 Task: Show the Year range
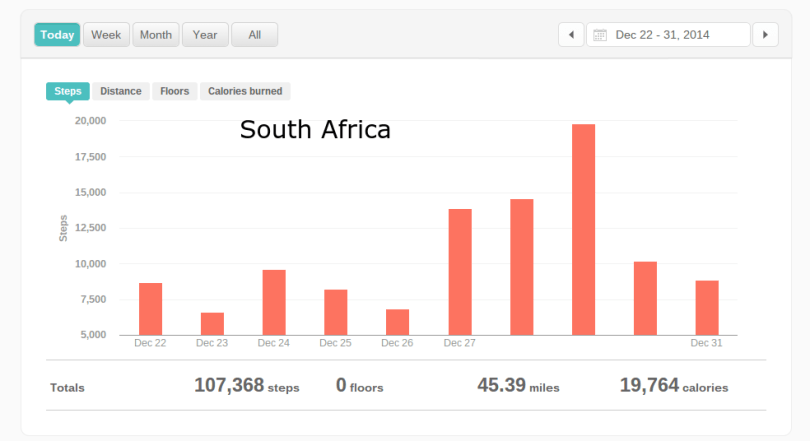[205, 35]
